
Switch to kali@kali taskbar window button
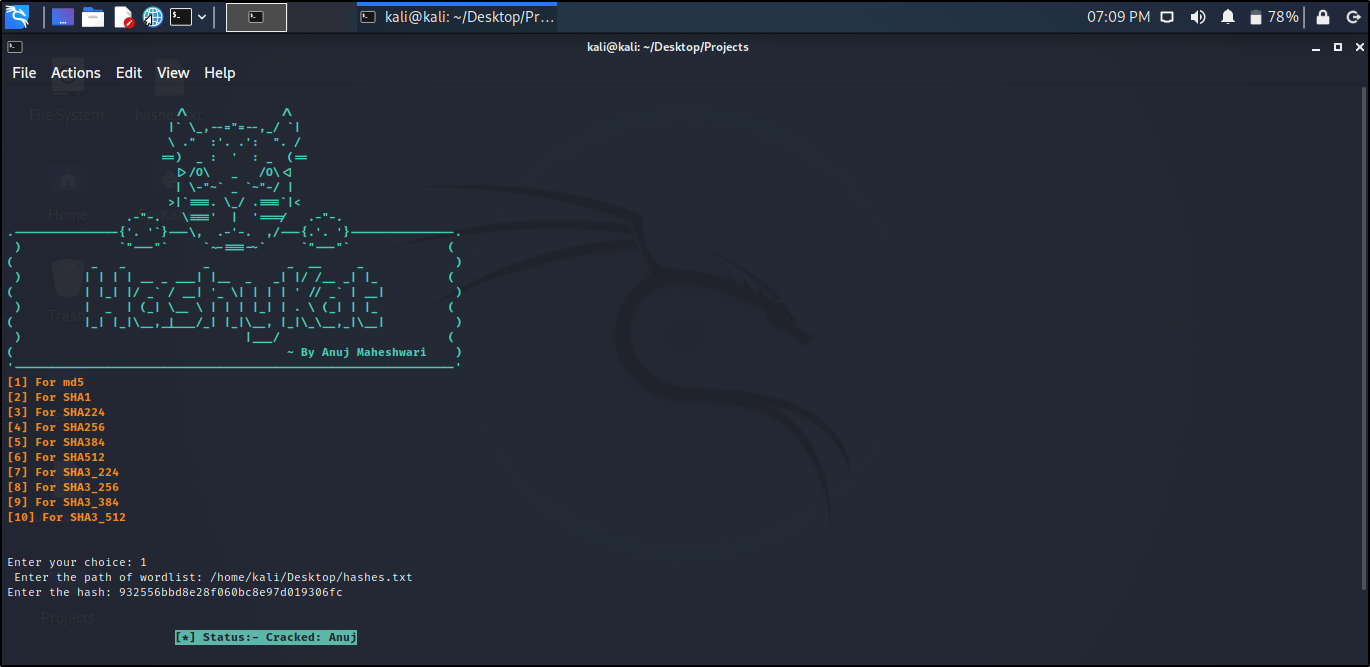(x=457, y=17)
